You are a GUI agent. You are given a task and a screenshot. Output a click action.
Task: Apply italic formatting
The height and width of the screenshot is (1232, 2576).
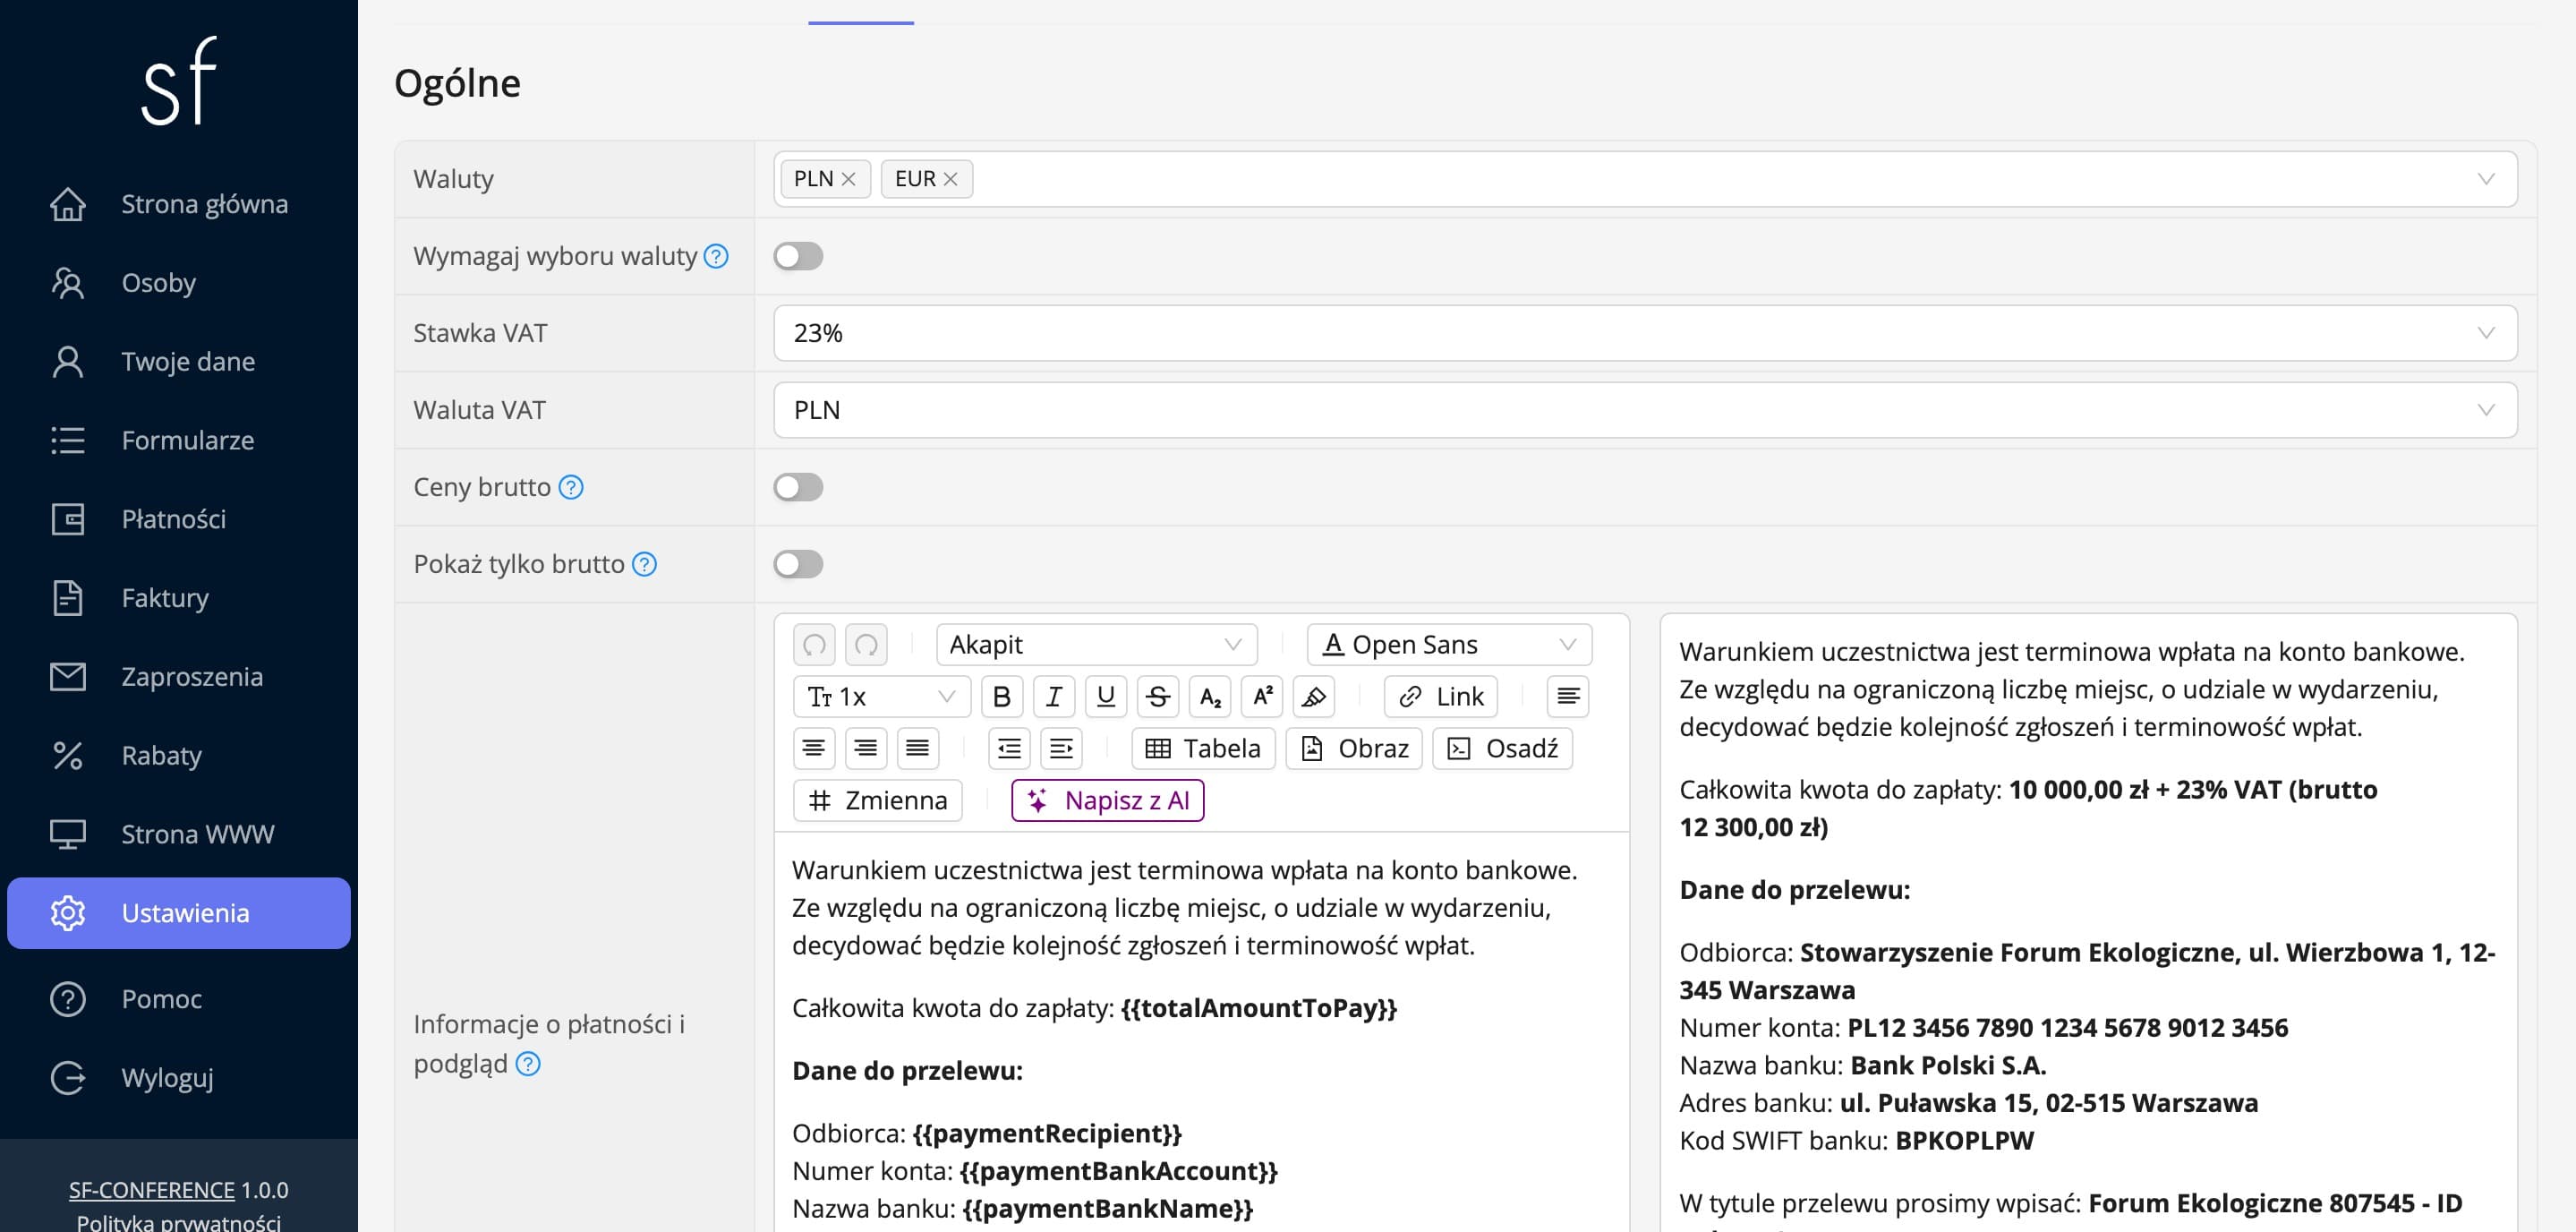tap(1053, 697)
